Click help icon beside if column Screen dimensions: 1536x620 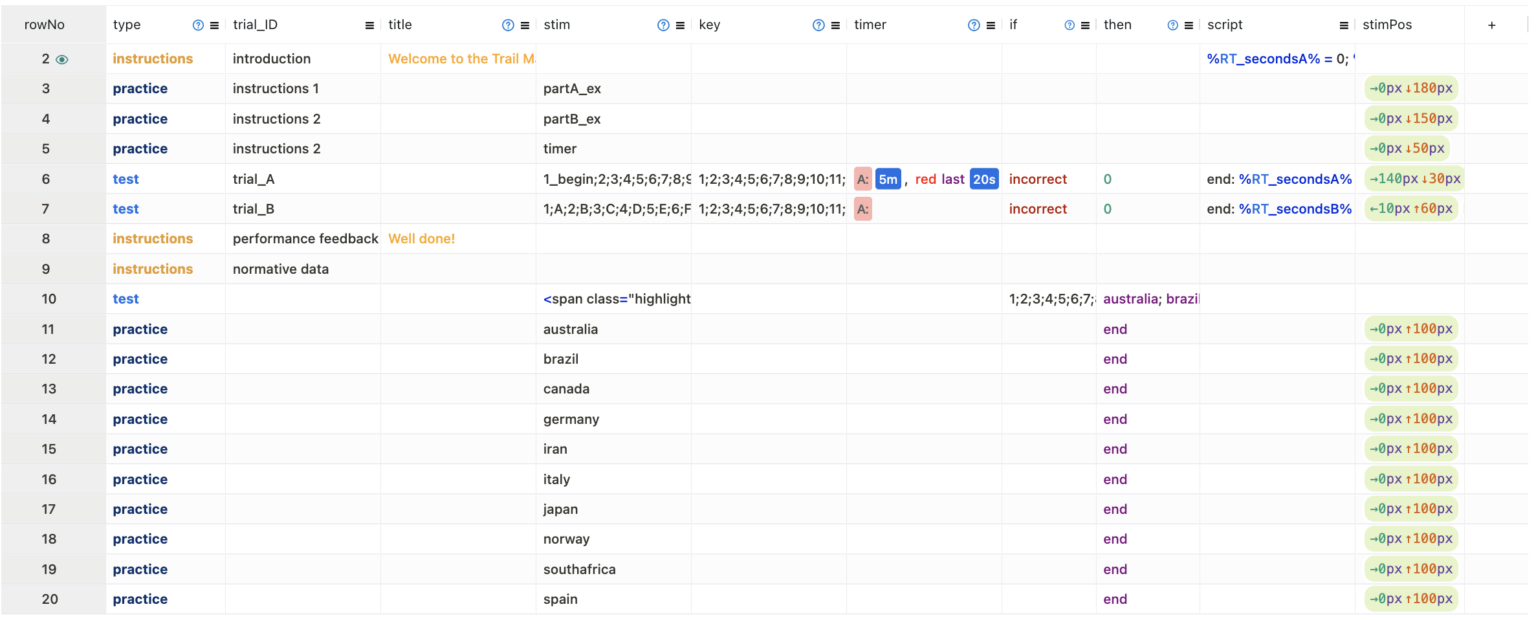coord(1069,25)
